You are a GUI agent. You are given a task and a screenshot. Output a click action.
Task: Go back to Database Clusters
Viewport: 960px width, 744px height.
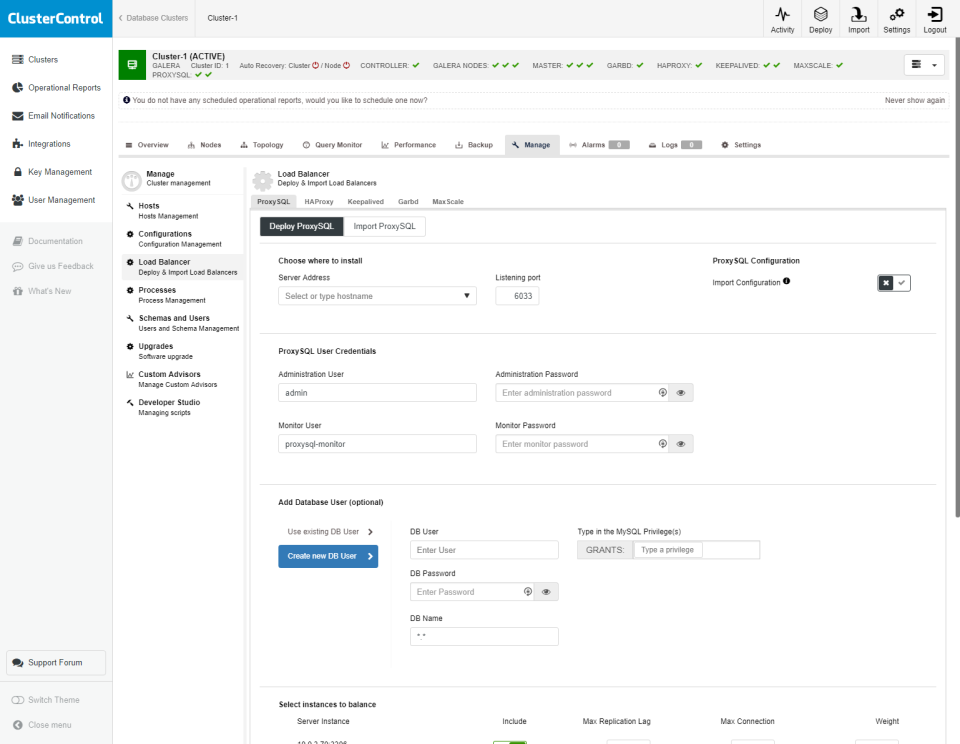pos(153,18)
